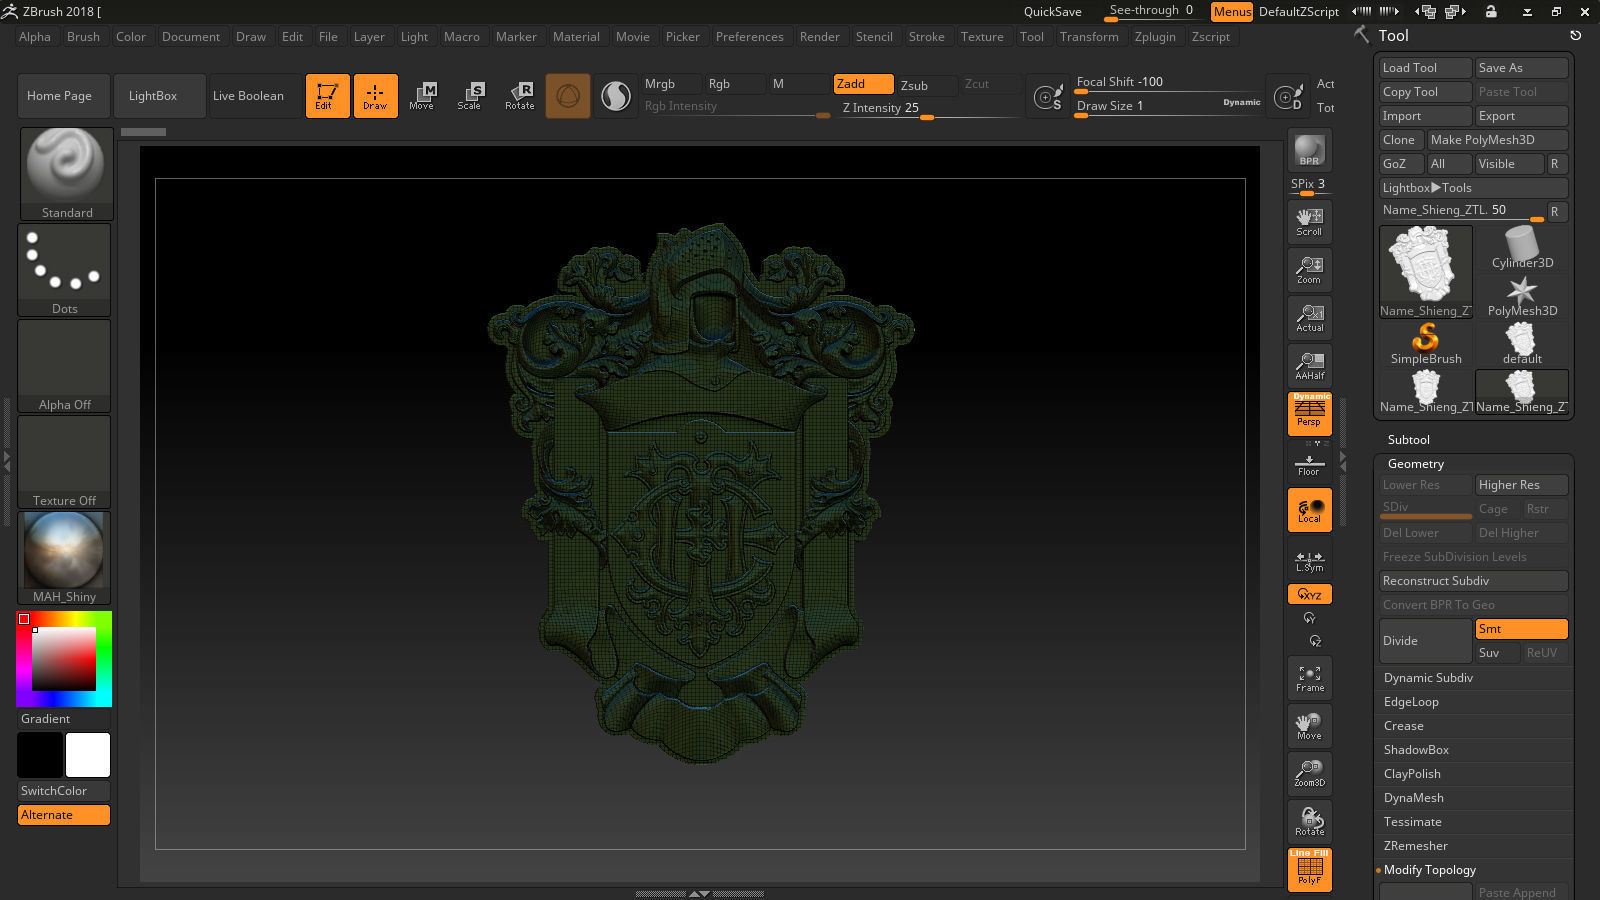Expand the ShadowBox section
The width and height of the screenshot is (1600, 900).
1416,750
